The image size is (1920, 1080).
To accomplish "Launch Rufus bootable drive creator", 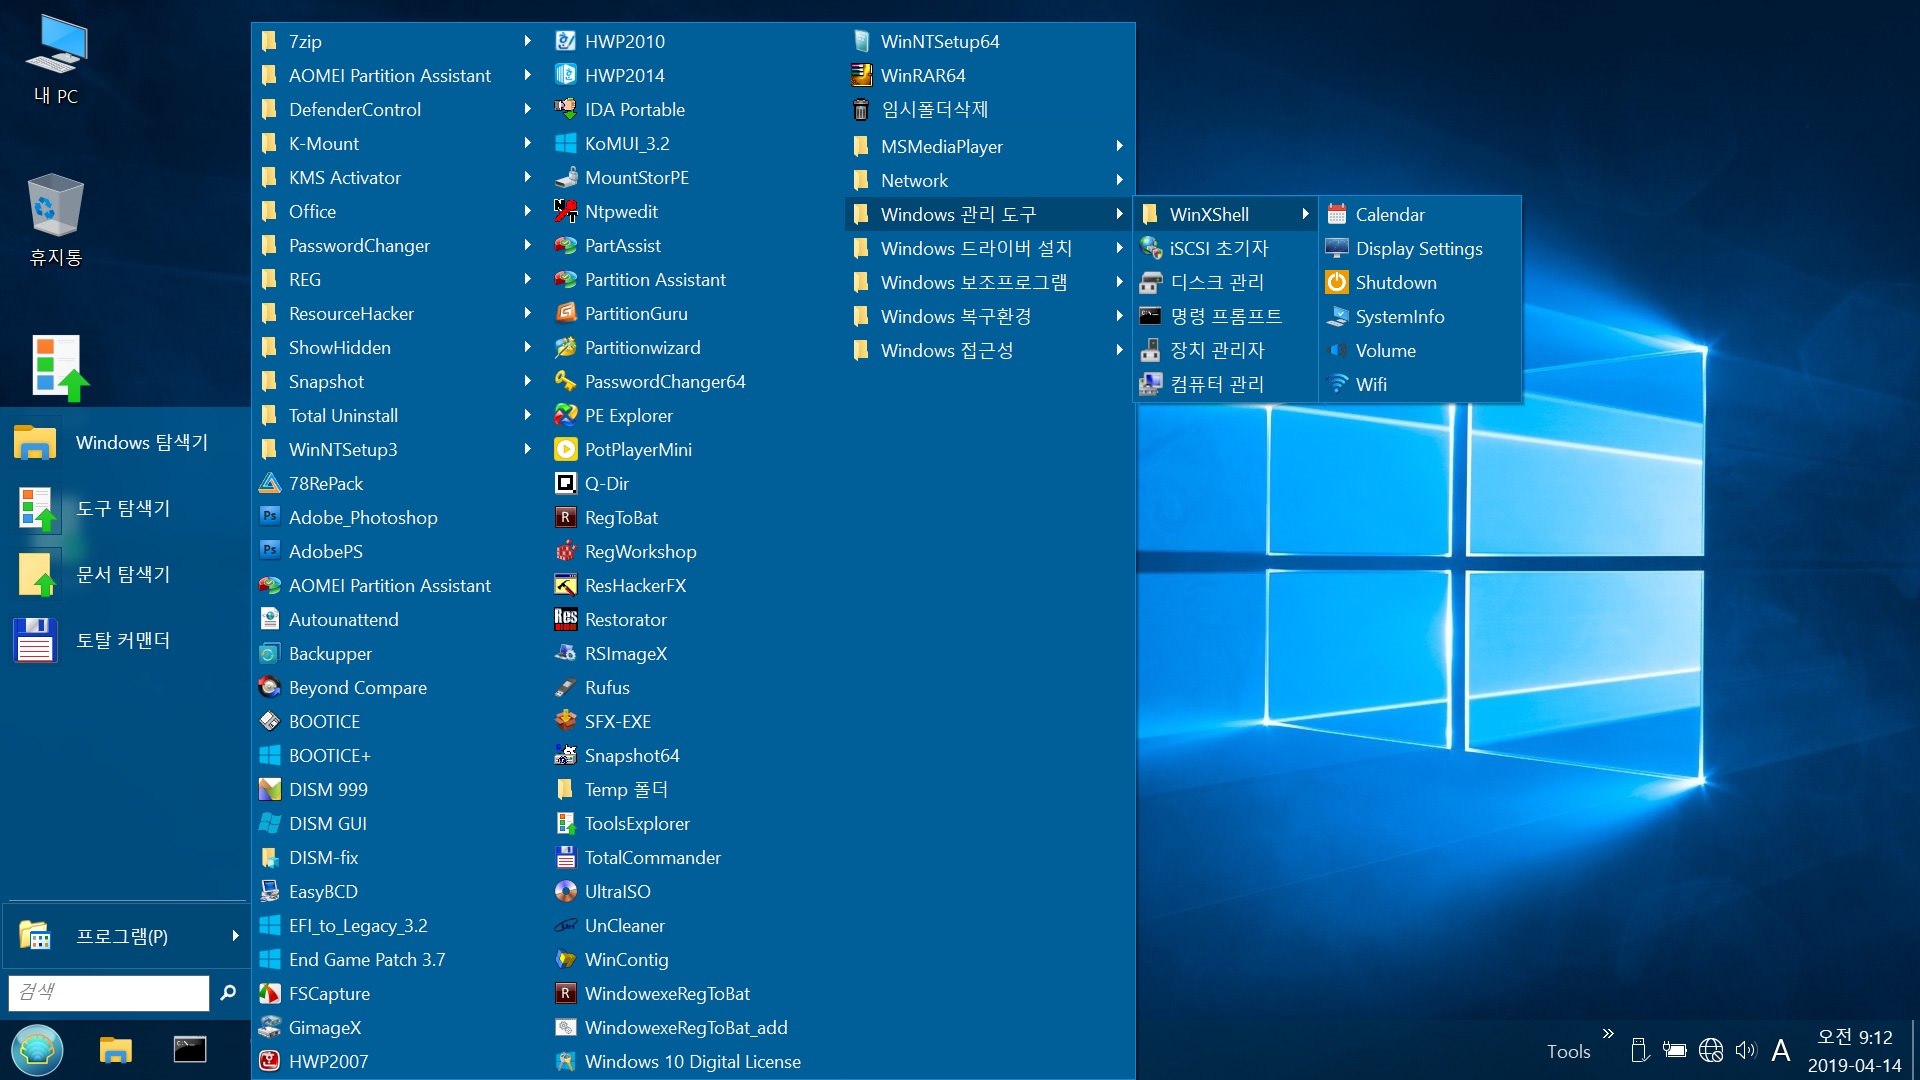I will [x=608, y=687].
